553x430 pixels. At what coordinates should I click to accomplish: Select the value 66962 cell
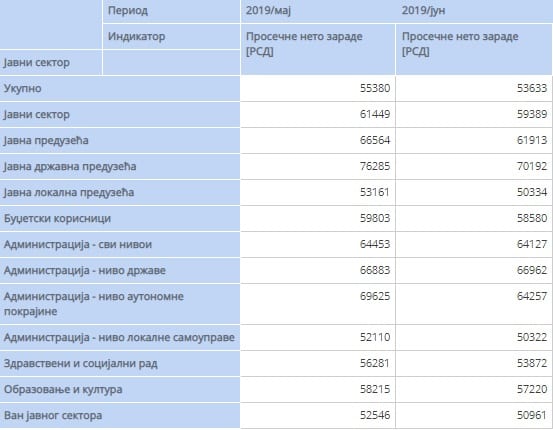(474, 271)
